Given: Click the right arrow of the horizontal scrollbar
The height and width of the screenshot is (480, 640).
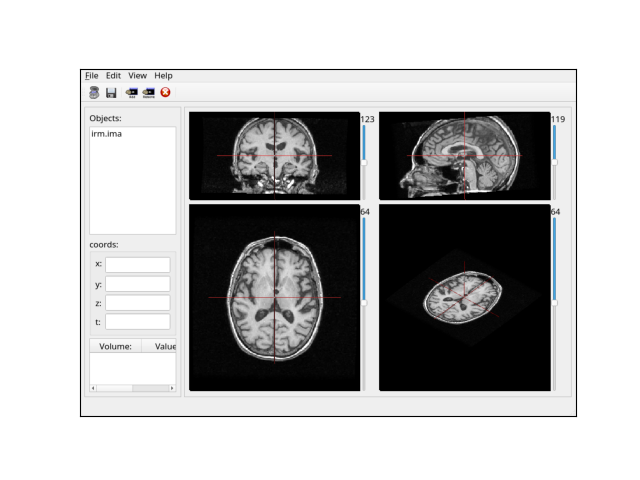Looking at the screenshot, I should tap(172, 388).
